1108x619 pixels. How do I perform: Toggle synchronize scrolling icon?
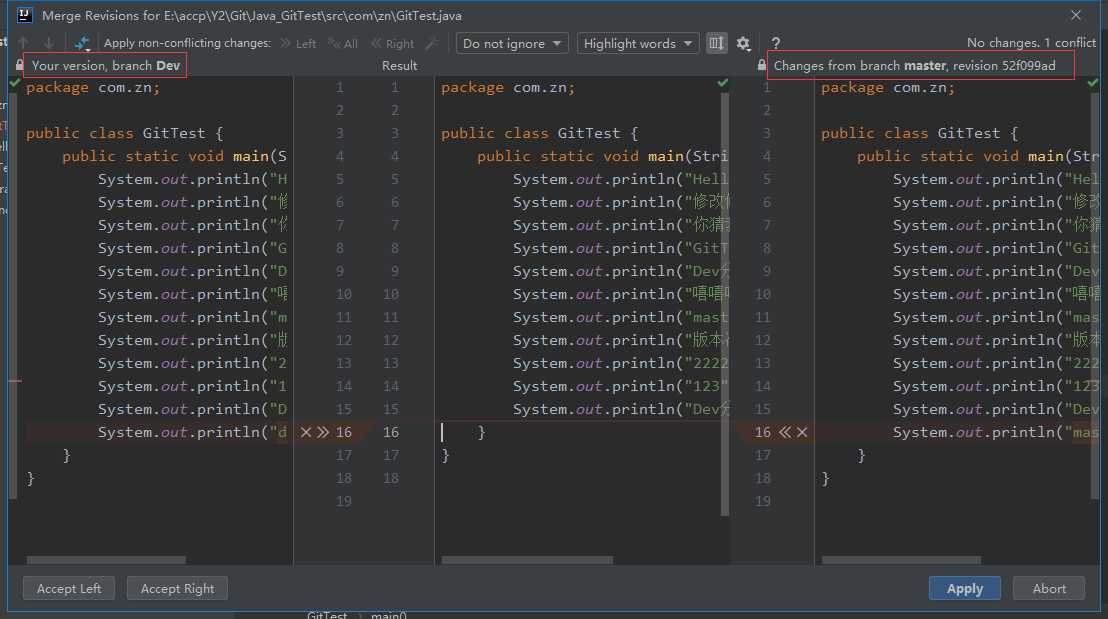point(716,43)
